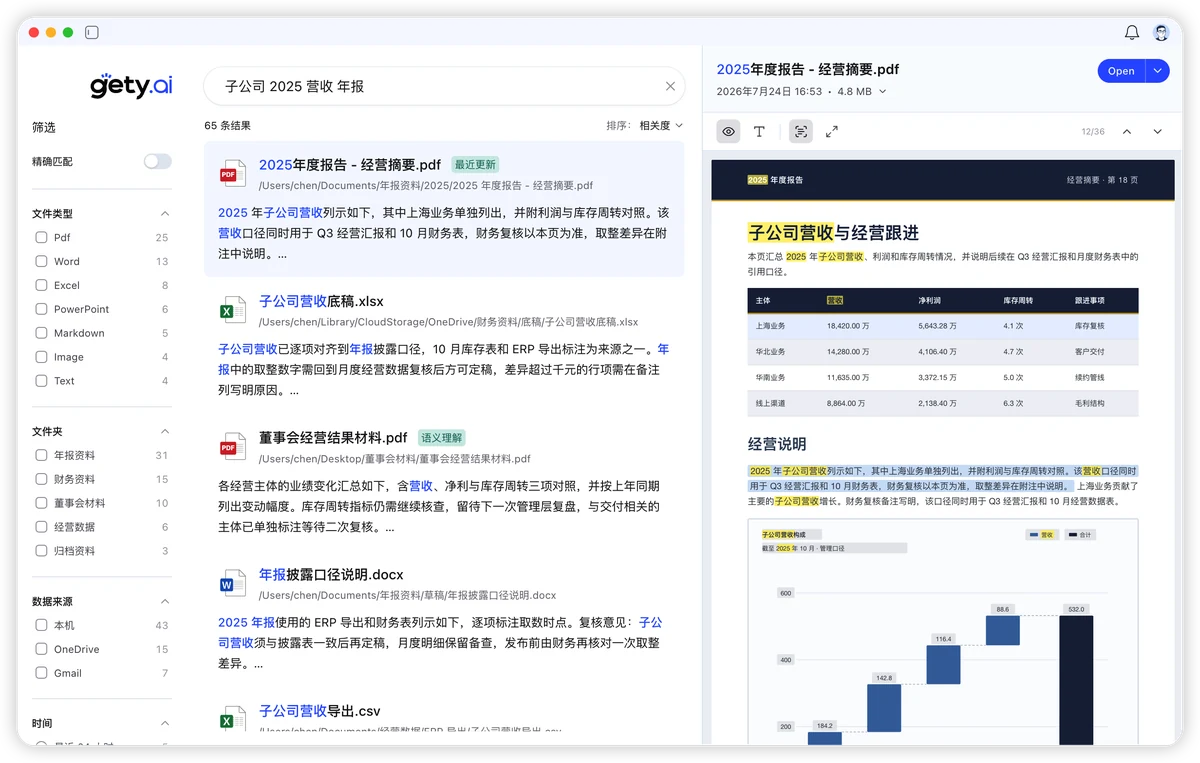Select the eye preview mode icon
The height and width of the screenshot is (763, 1200).
tap(729, 131)
